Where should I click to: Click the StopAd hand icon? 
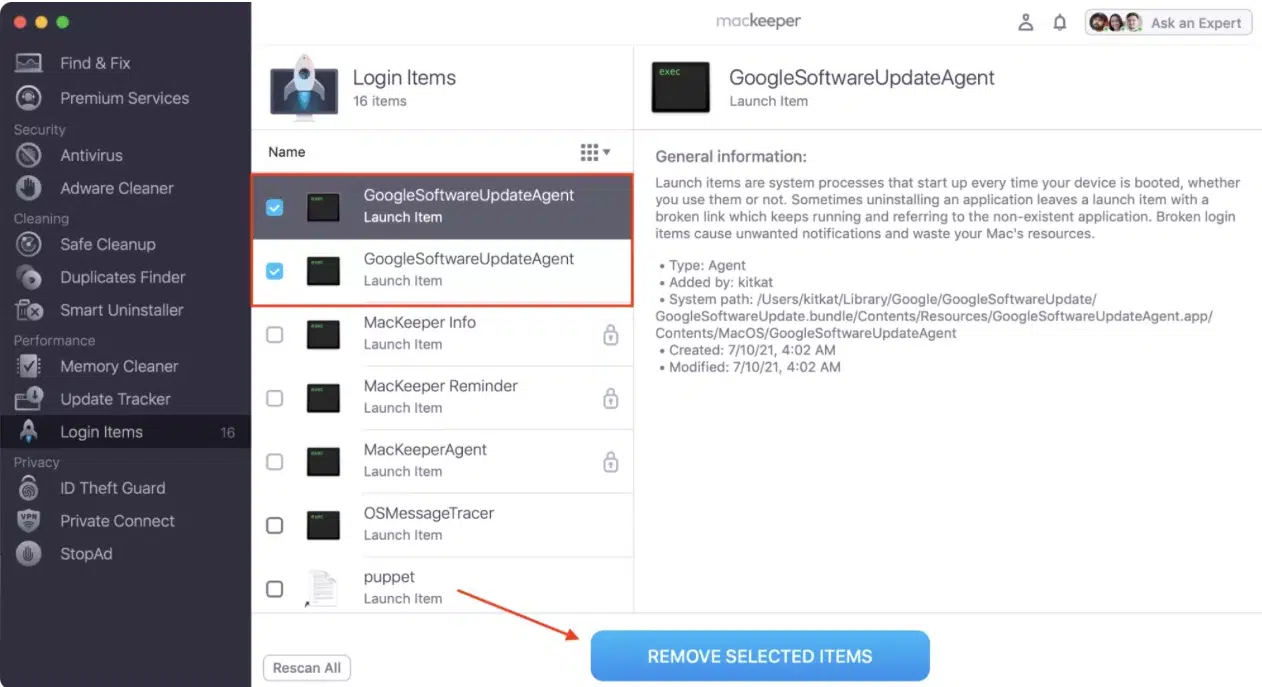tap(29, 554)
